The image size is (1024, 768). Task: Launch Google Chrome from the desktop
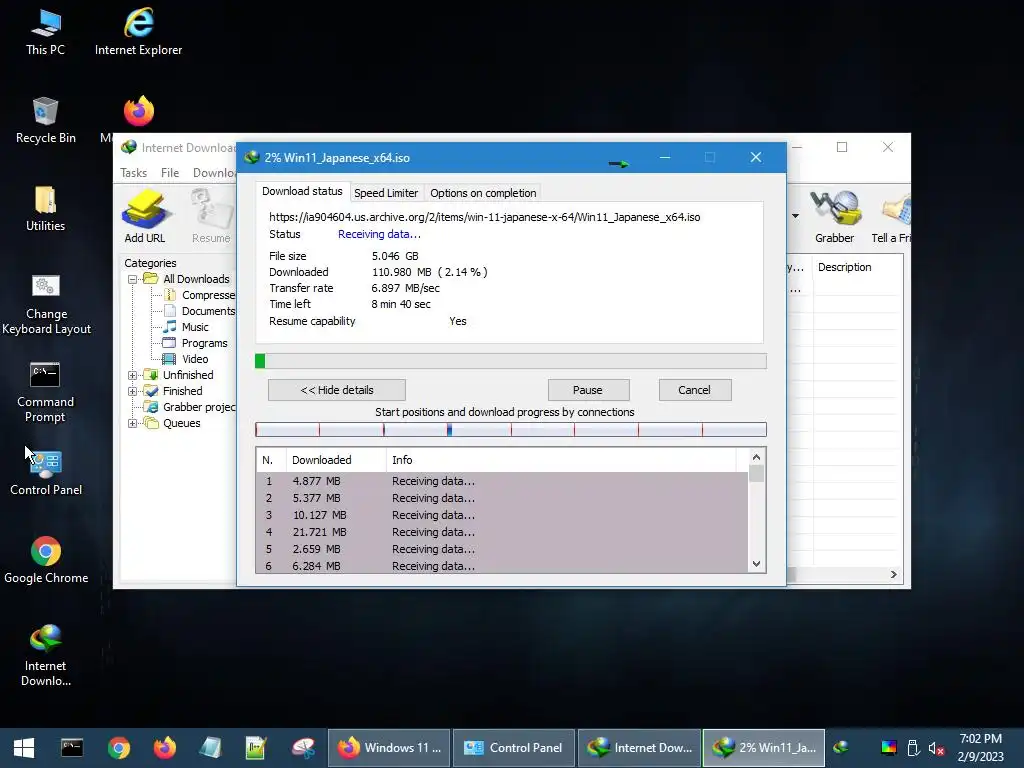coord(46,561)
